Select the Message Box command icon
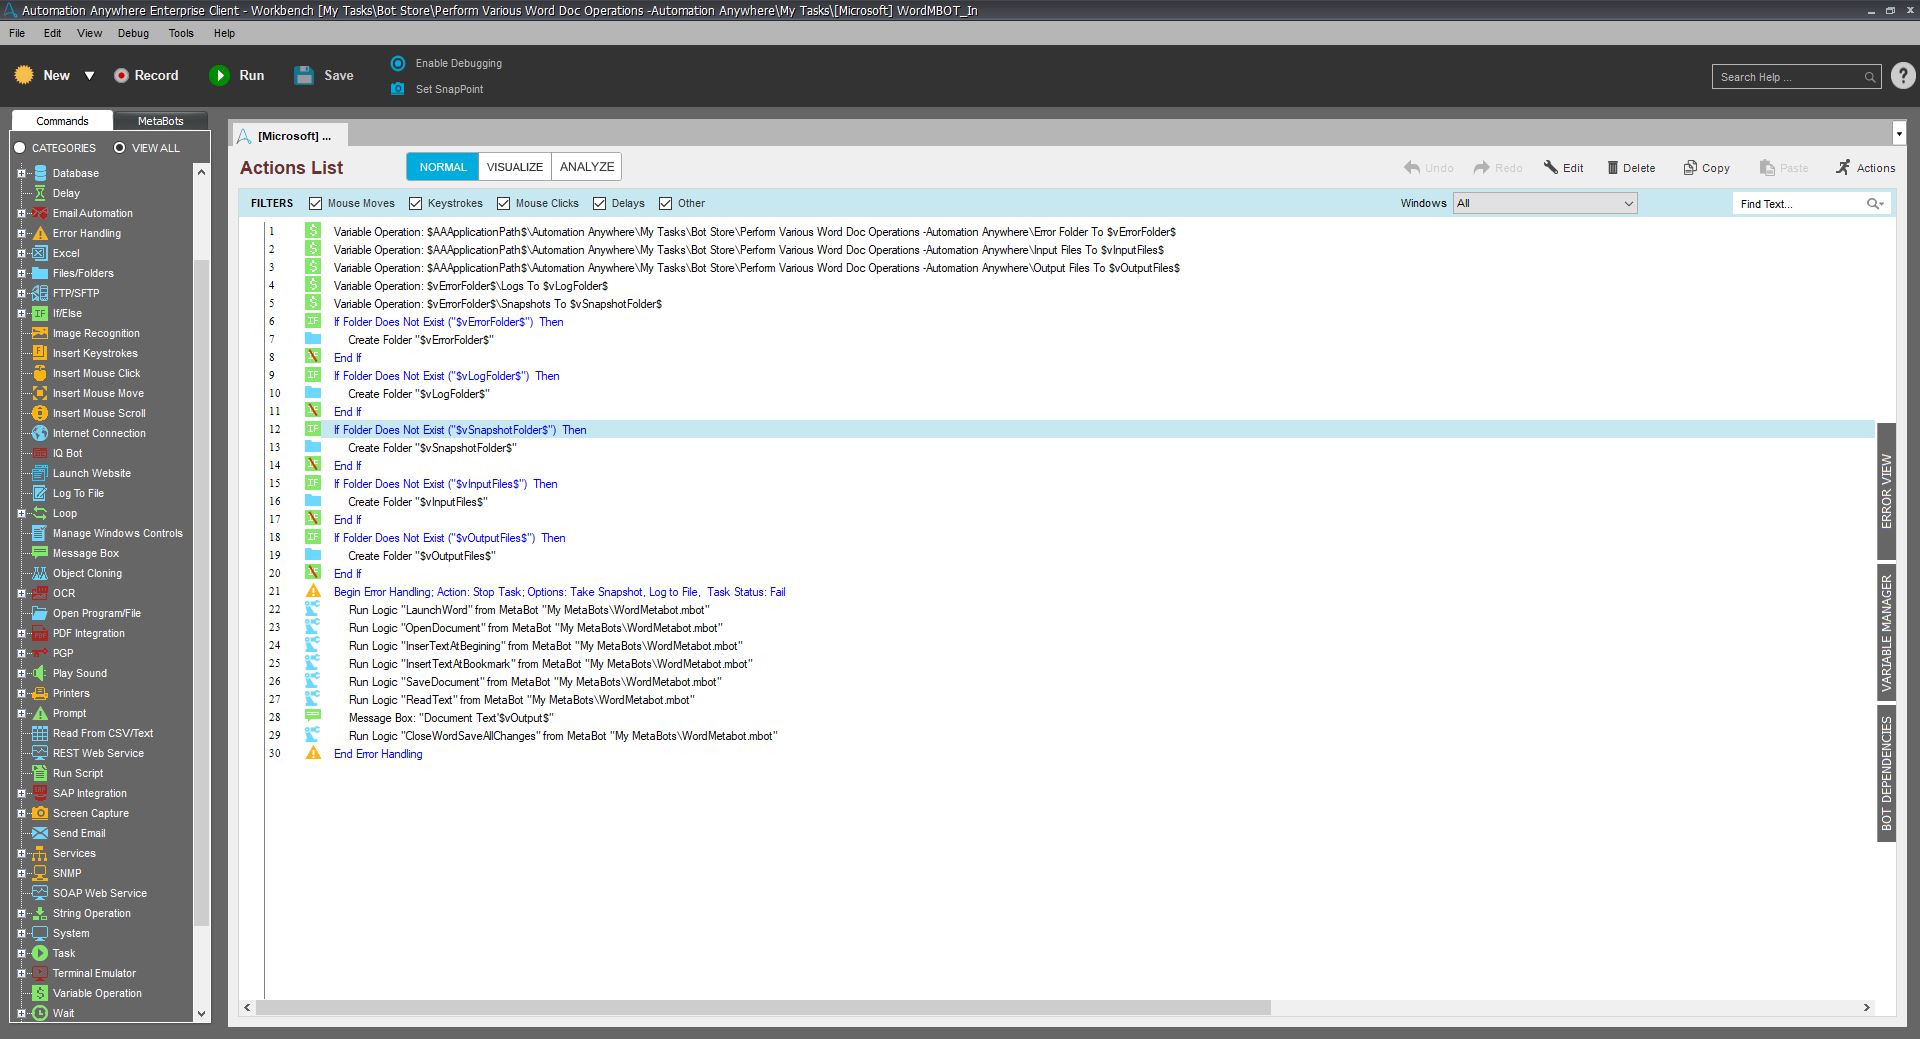Viewport: 1920px width, 1039px height. [40, 553]
